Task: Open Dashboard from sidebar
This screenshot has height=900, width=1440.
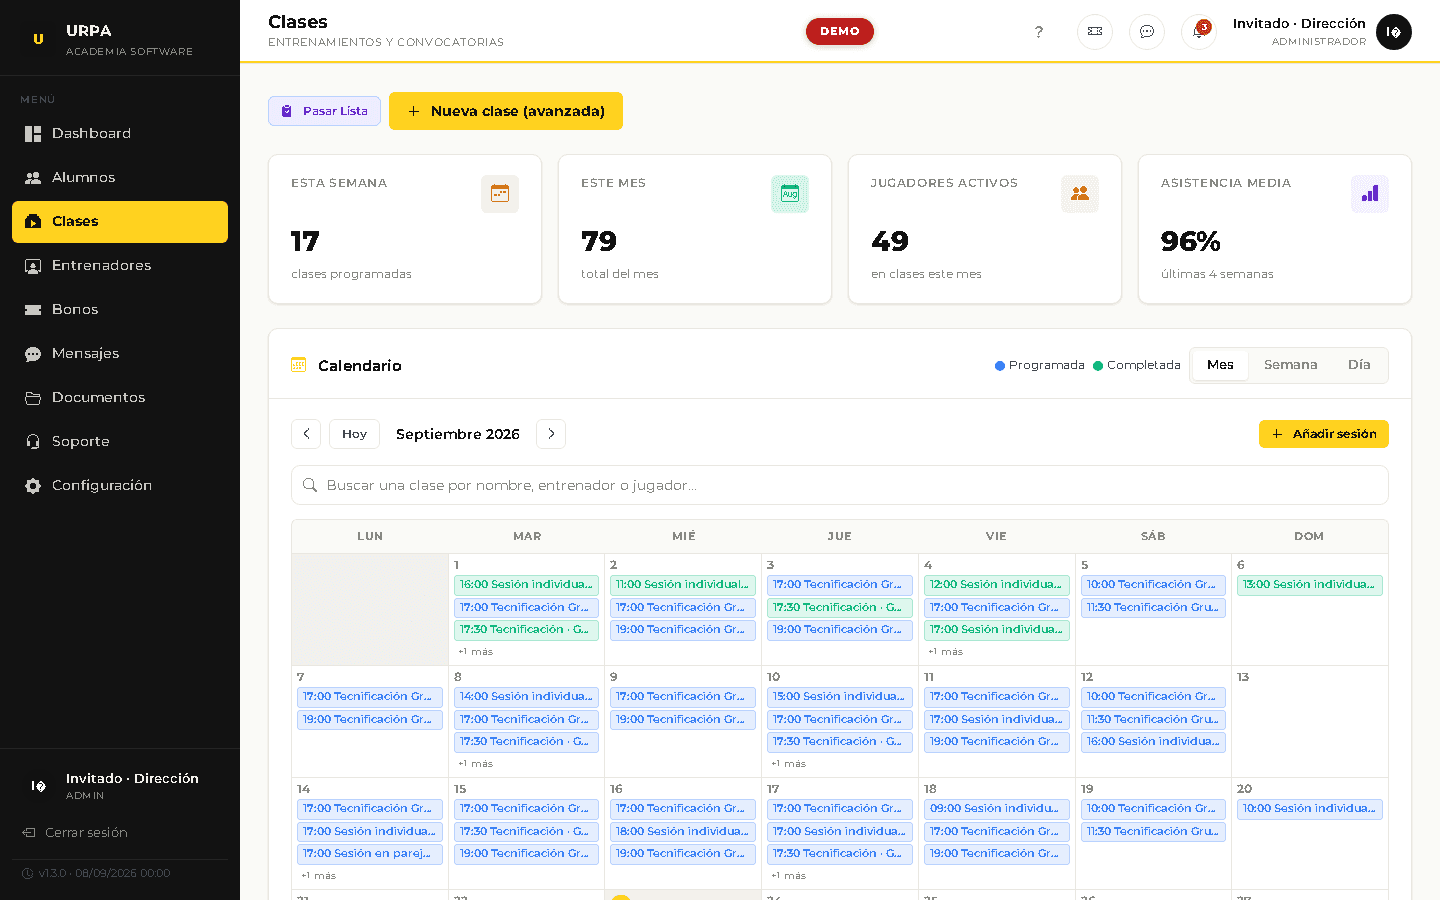Action: pyautogui.click(x=120, y=133)
